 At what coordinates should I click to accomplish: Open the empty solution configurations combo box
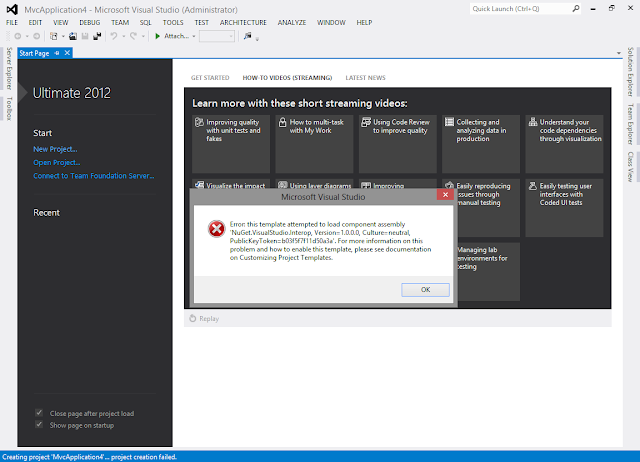[217, 36]
